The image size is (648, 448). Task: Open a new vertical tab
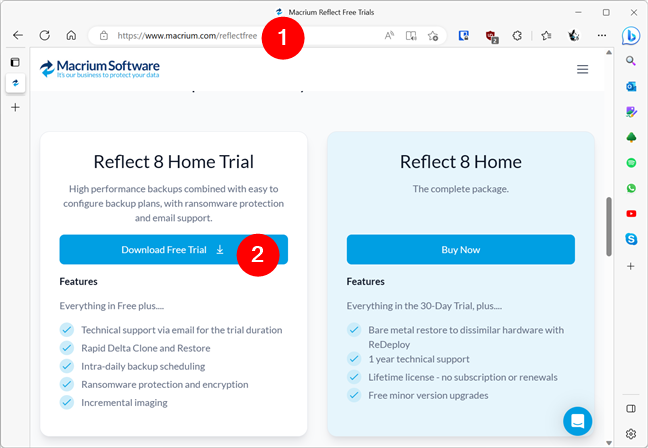(x=15, y=107)
